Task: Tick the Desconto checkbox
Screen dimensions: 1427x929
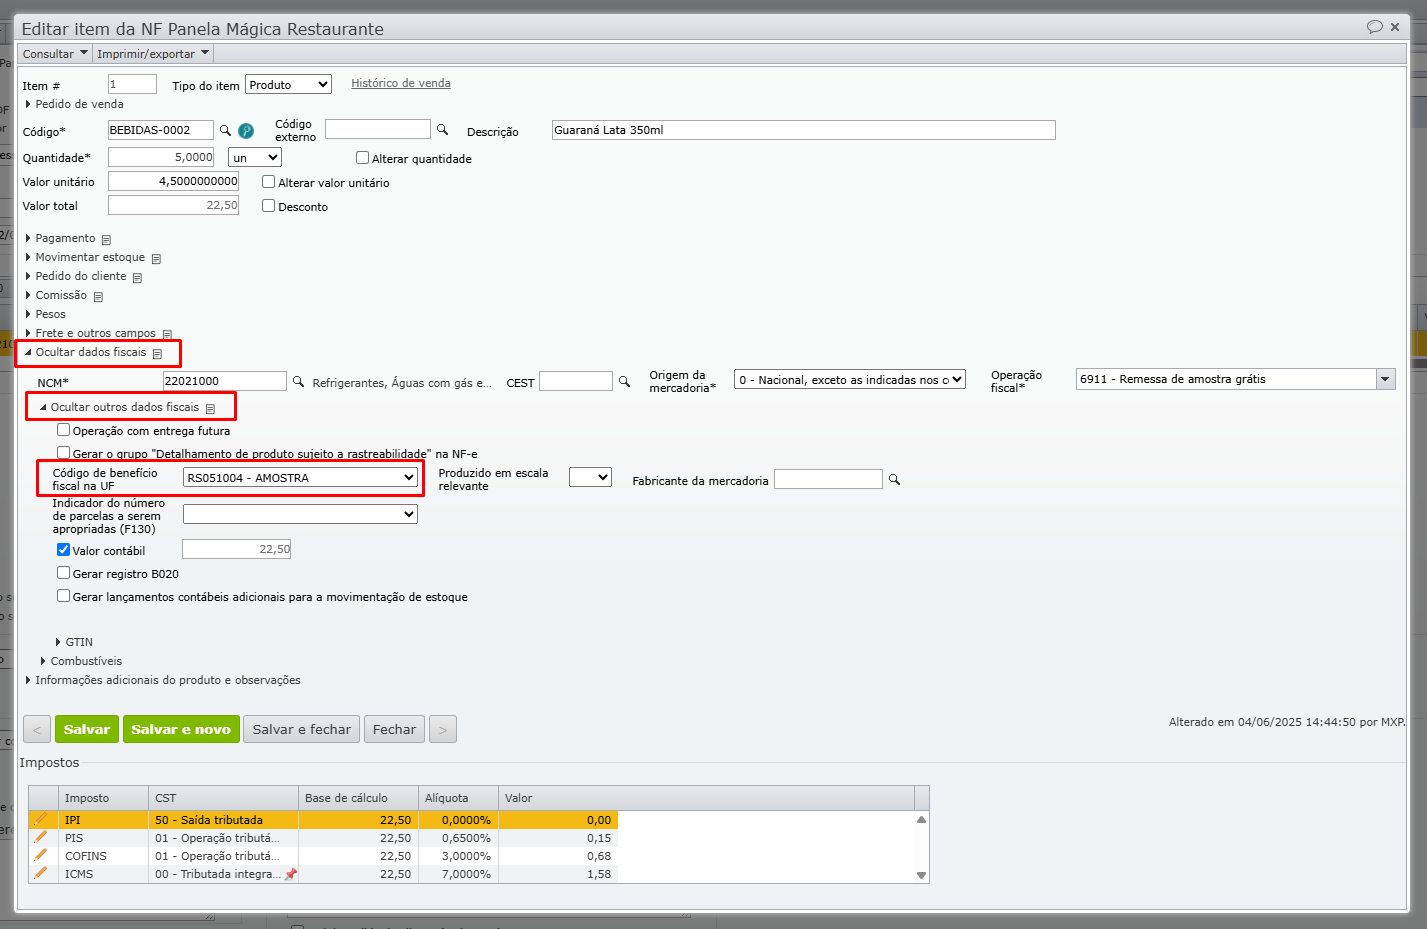Action: (x=269, y=206)
